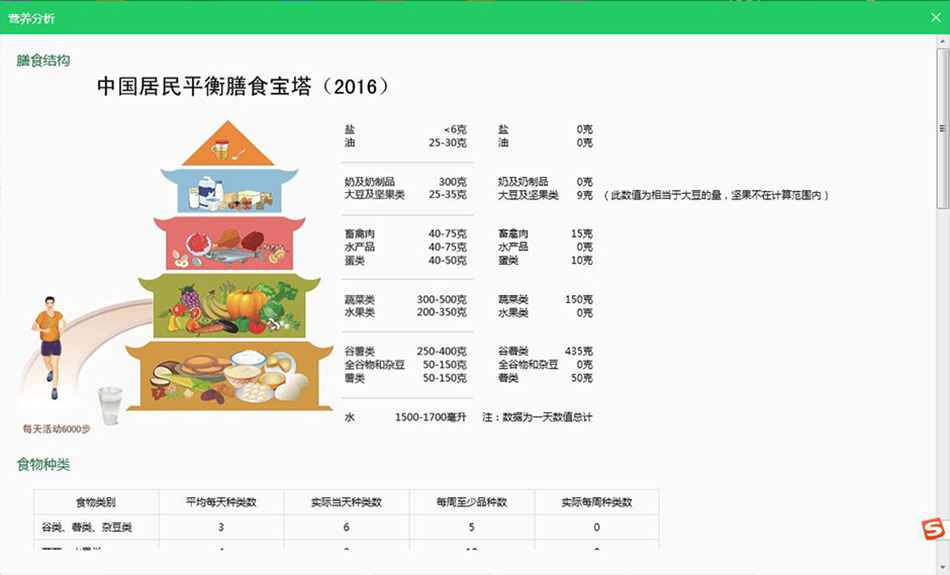Click the glass of water image
950x575 pixels.
pos(110,406)
